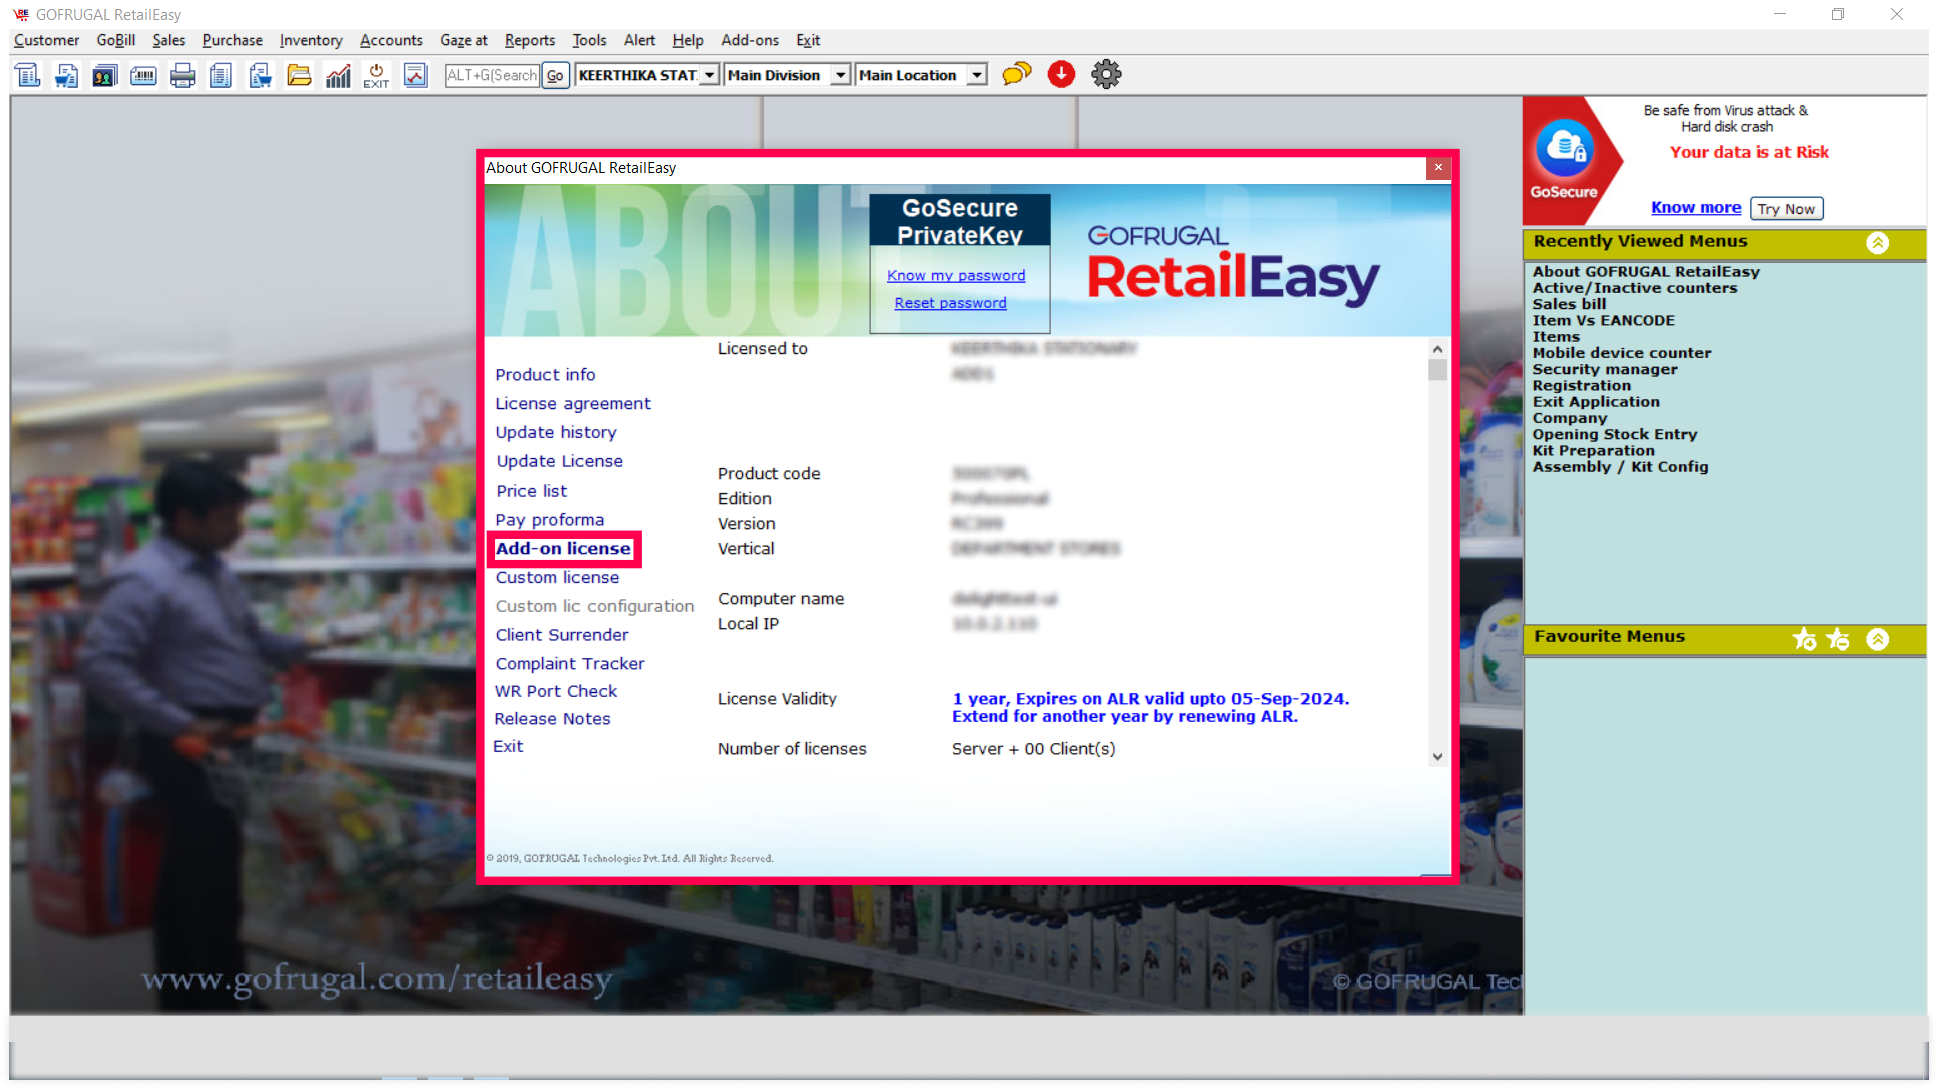Open the Main Division dropdown
The image size is (1938, 1089).
point(840,75)
